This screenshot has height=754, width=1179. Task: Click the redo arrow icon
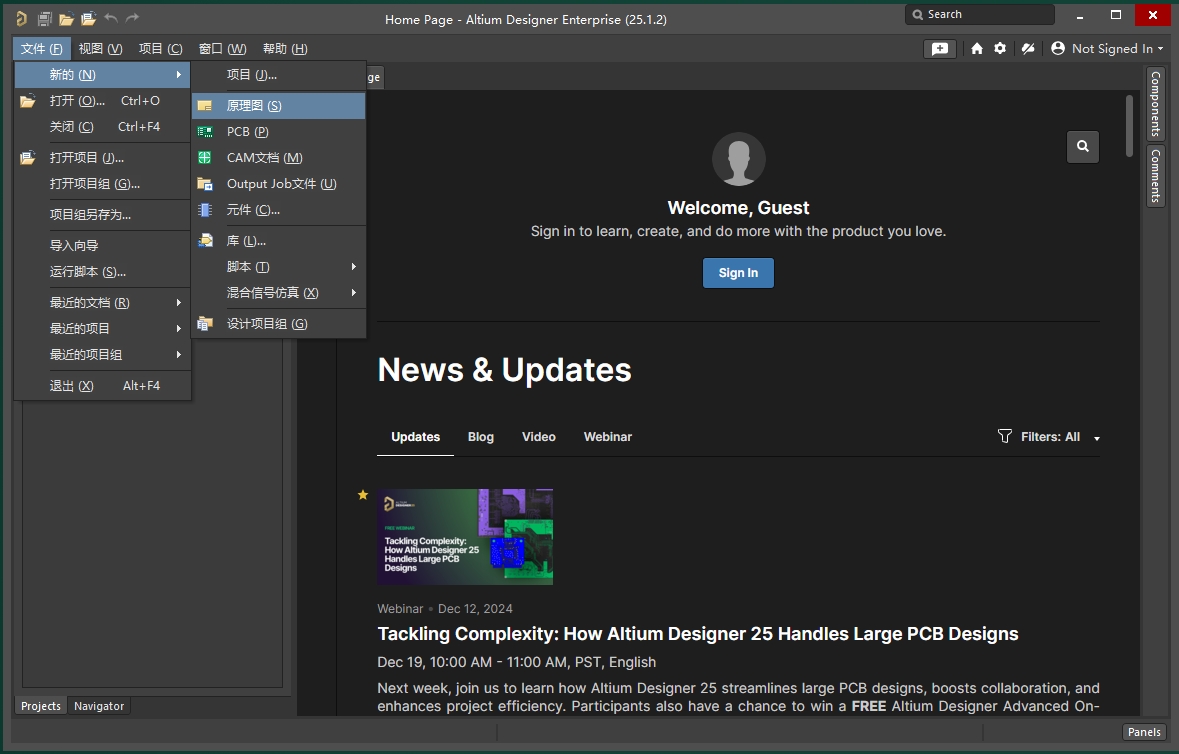(132, 18)
